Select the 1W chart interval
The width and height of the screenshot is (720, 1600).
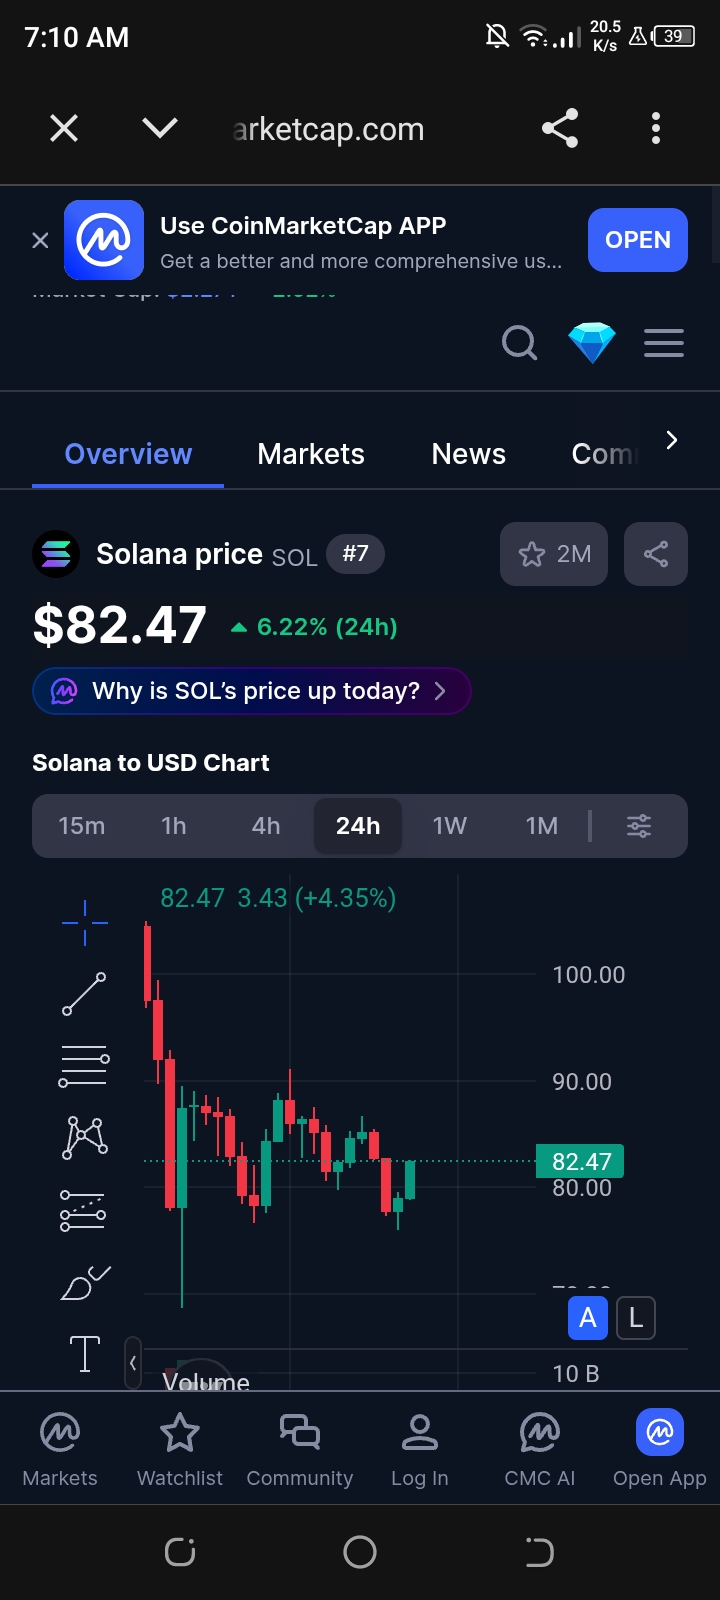pyautogui.click(x=450, y=826)
